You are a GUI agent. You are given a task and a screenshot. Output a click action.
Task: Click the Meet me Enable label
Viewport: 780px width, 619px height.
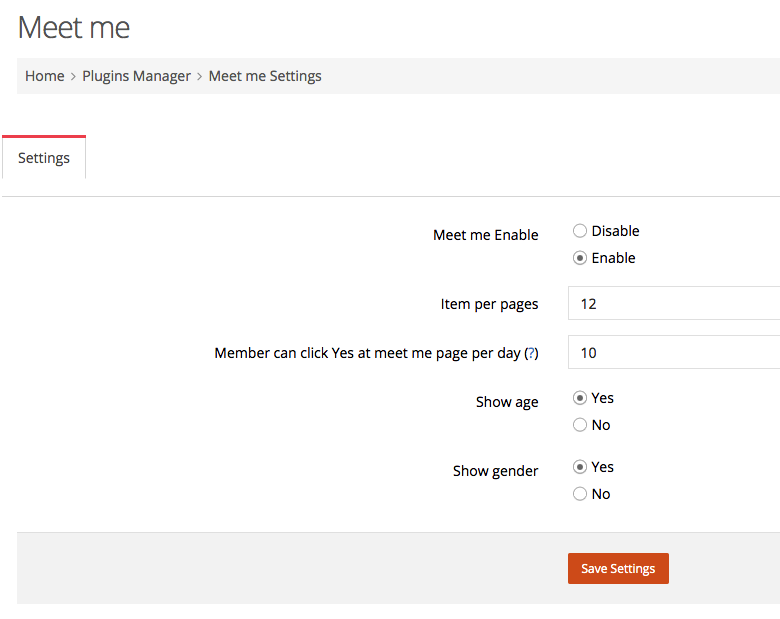tap(486, 235)
